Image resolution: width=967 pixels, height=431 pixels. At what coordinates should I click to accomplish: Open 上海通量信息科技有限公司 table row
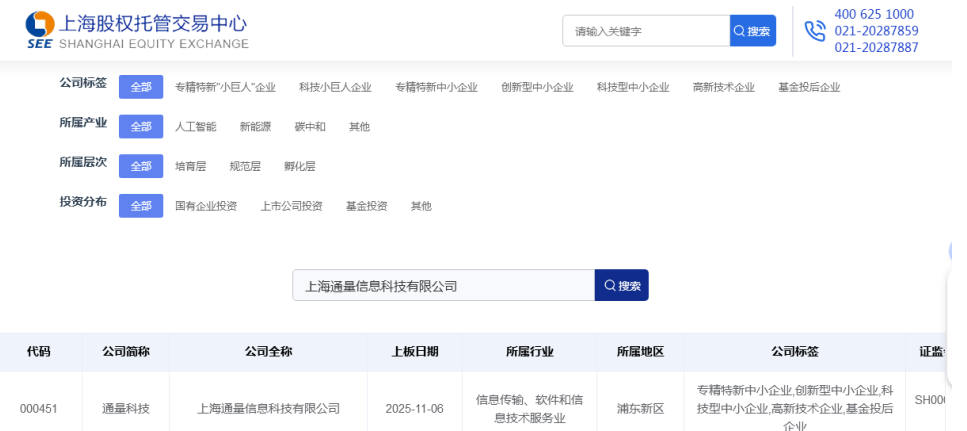(x=268, y=408)
